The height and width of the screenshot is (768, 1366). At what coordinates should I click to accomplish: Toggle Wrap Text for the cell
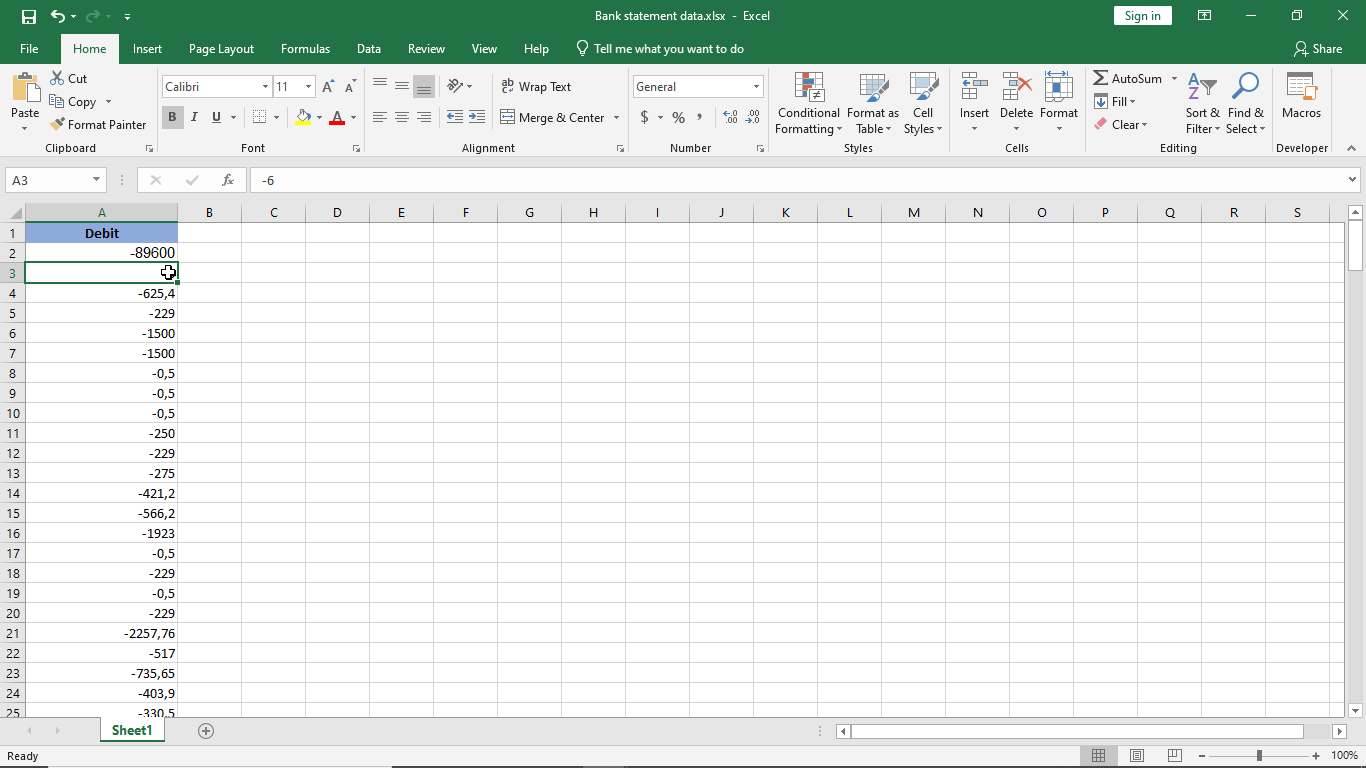tap(537, 86)
